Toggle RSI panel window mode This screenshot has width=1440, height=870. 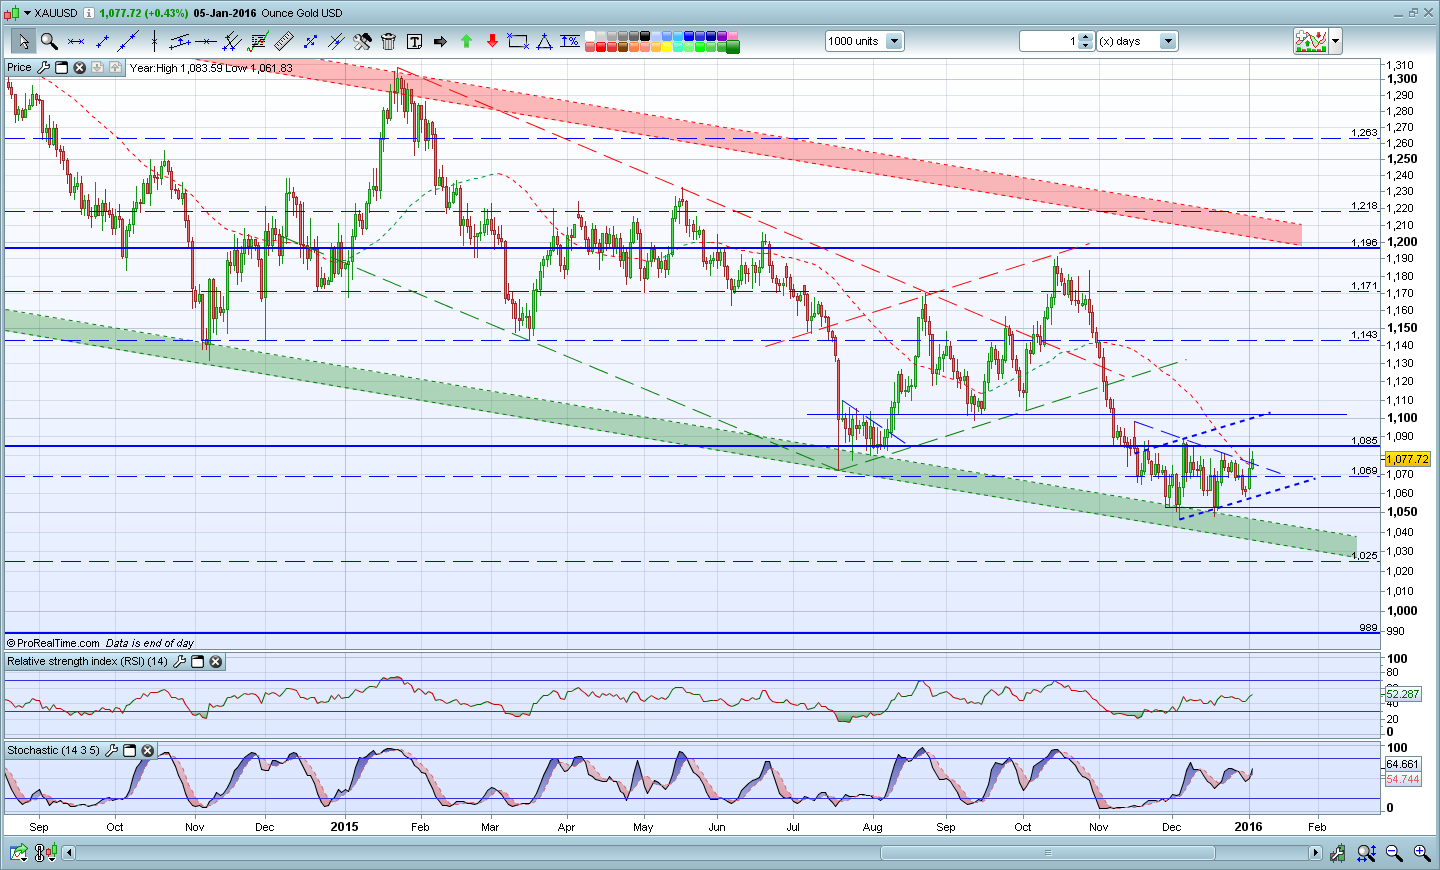pyautogui.click(x=198, y=661)
